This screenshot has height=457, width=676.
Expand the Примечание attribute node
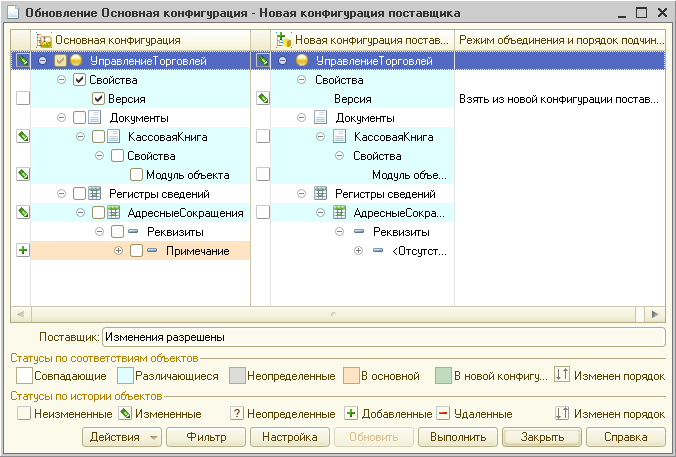[x=118, y=250]
